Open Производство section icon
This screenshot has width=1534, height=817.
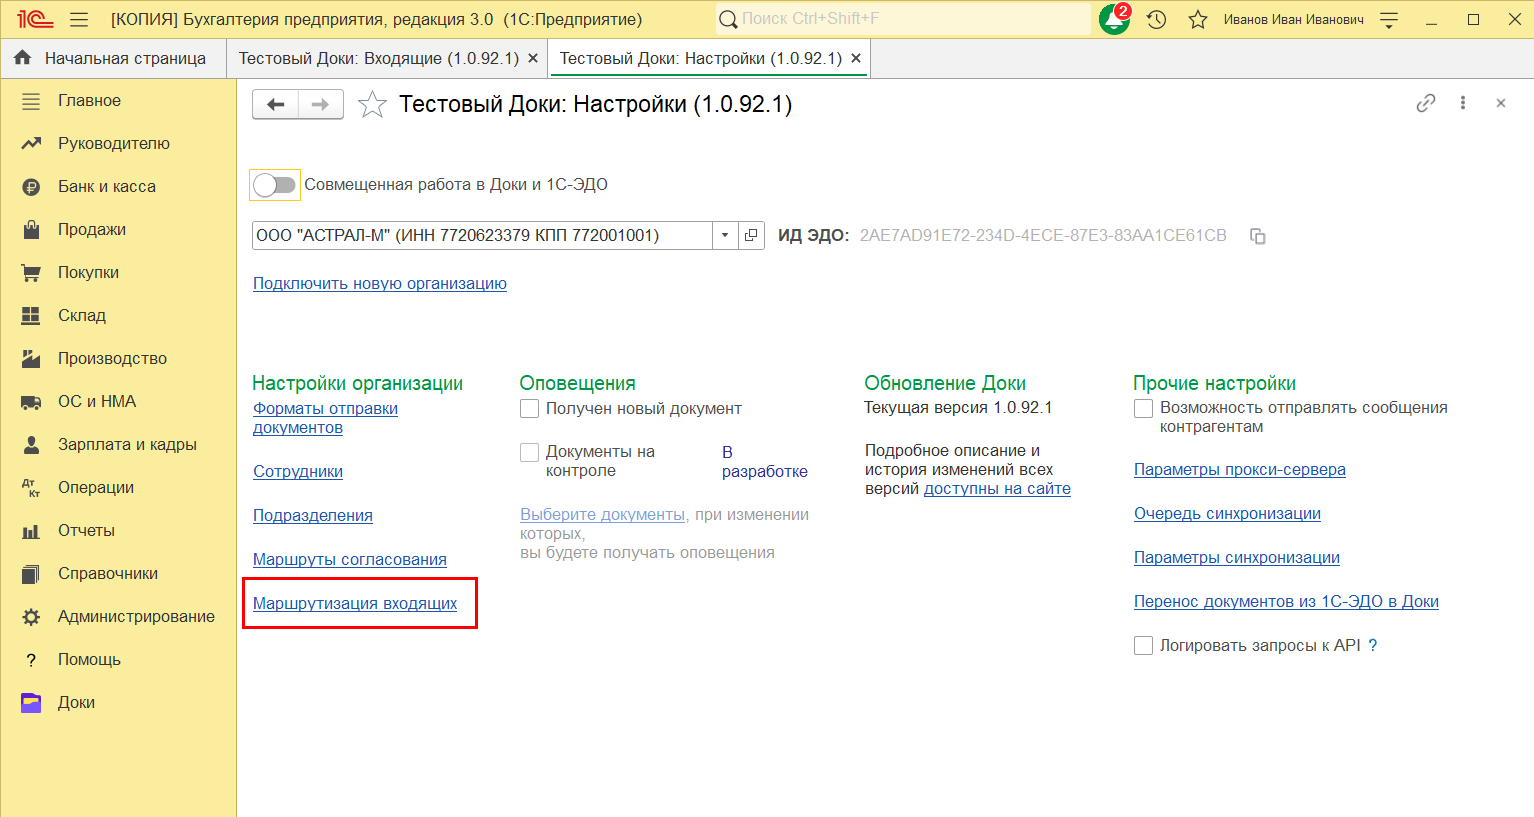[31, 358]
